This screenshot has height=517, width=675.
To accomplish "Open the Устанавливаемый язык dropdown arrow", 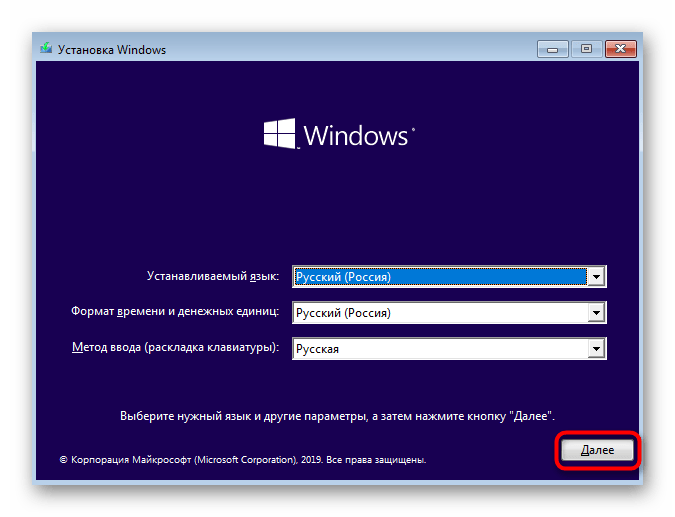I will pyautogui.click(x=596, y=276).
